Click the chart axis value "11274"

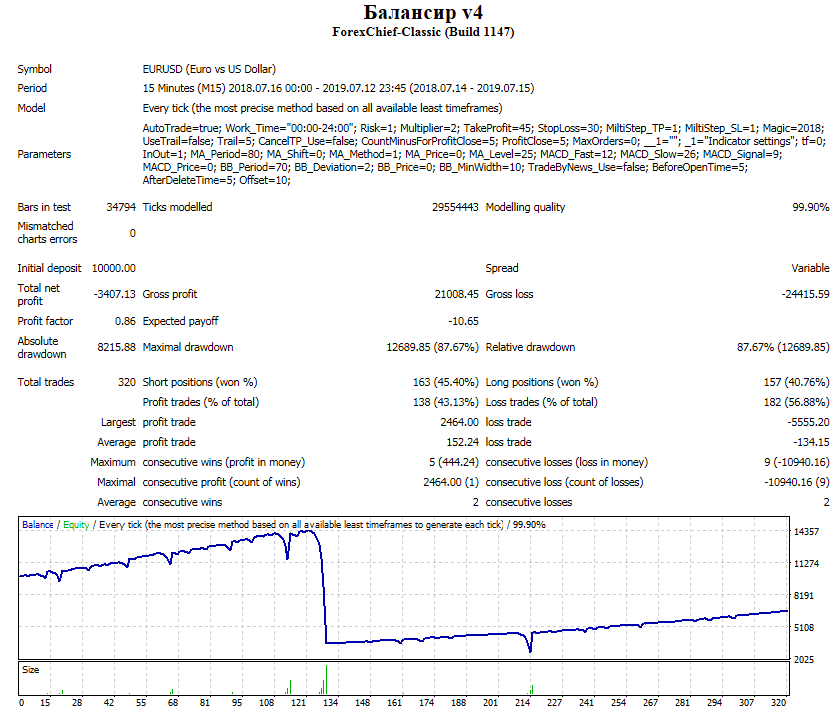(806, 564)
